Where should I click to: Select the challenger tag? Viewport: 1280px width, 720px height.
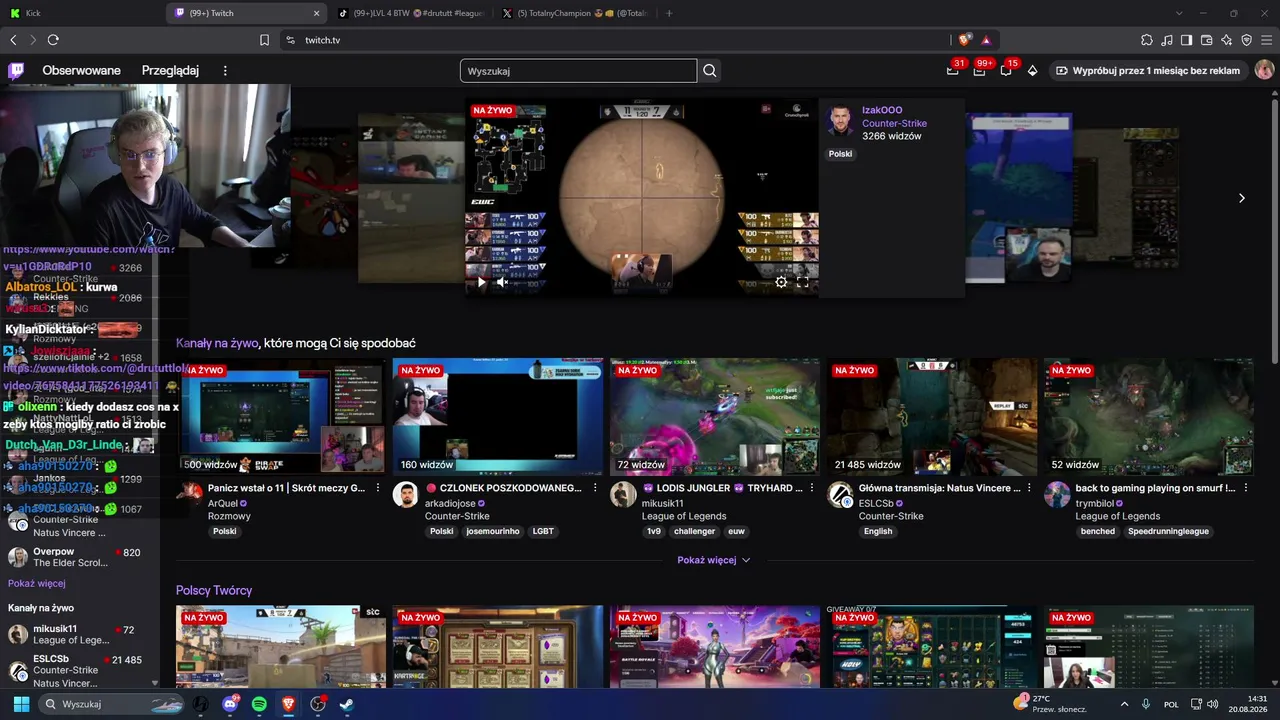(693, 532)
